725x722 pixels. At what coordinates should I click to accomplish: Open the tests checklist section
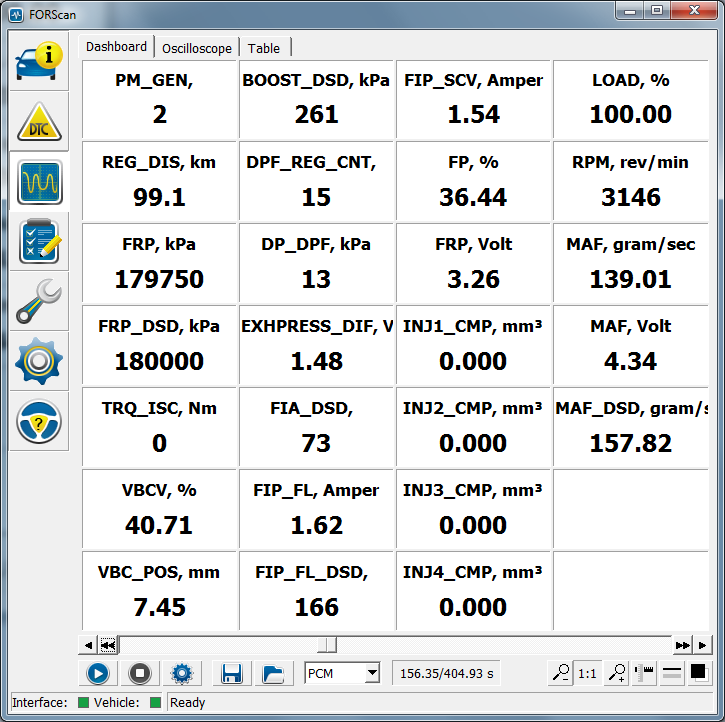[39, 241]
